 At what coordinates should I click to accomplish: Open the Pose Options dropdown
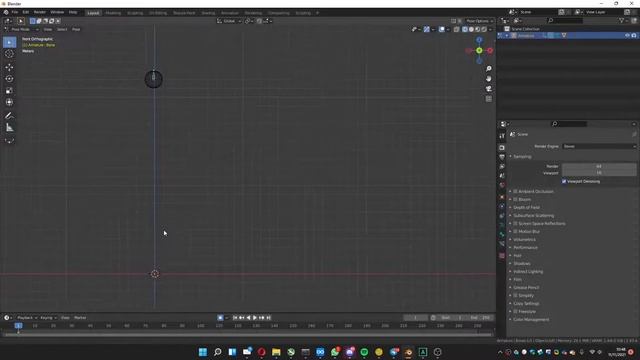pos(479,21)
